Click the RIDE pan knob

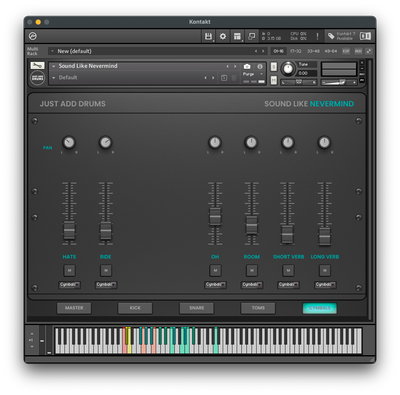point(105,142)
